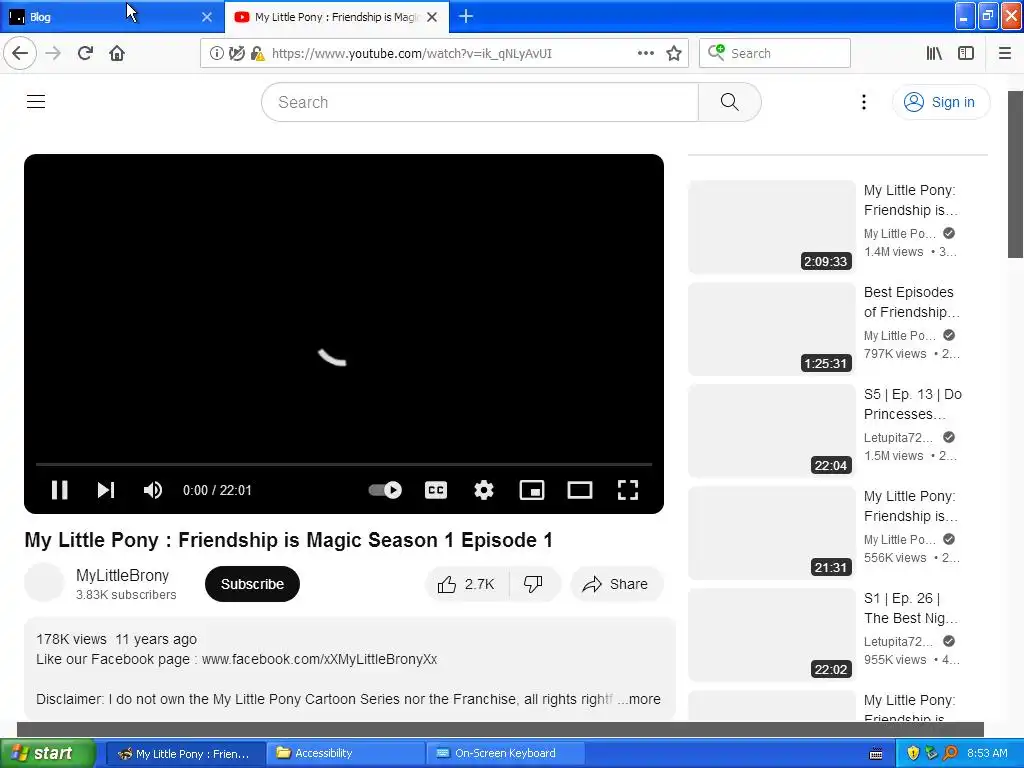Screen dimensions: 1024x768
Task: Click the Sign in button
Action: click(941, 102)
